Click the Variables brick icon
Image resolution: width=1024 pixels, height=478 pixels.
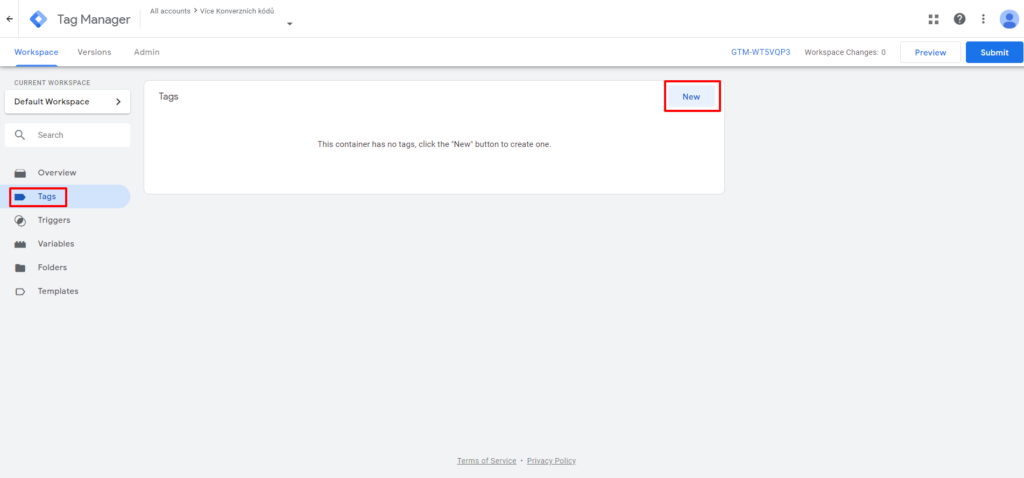pos(20,244)
